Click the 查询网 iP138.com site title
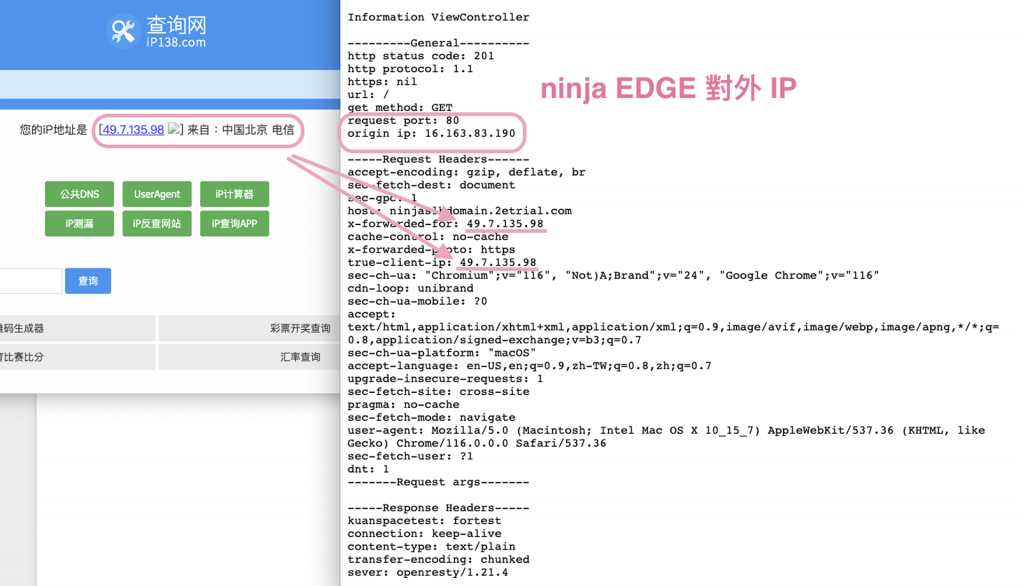The image size is (1024, 586). (x=176, y=31)
